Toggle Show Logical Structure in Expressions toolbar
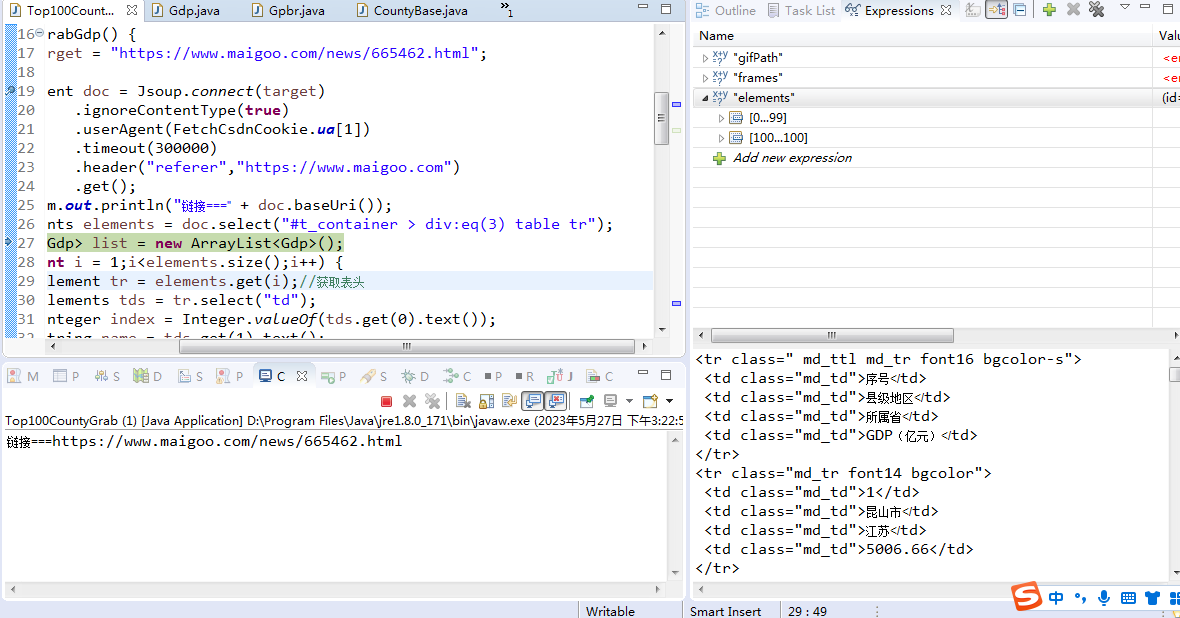 [x=996, y=10]
